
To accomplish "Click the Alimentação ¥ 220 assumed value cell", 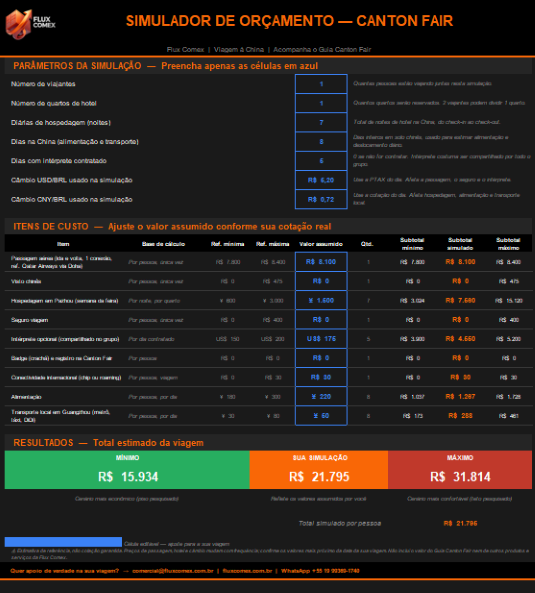I will point(321,396).
